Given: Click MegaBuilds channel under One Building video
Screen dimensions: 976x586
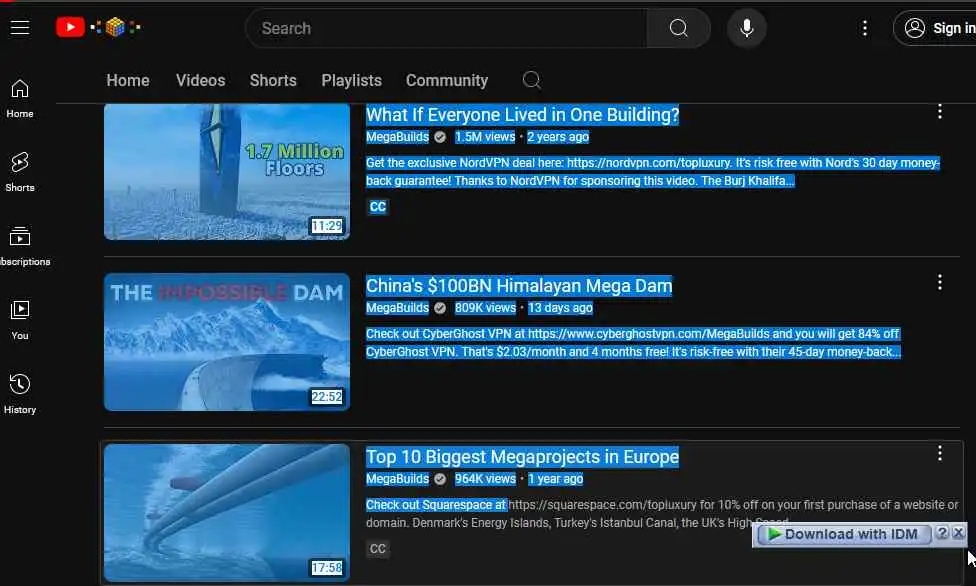Looking at the screenshot, I should coord(397,137).
